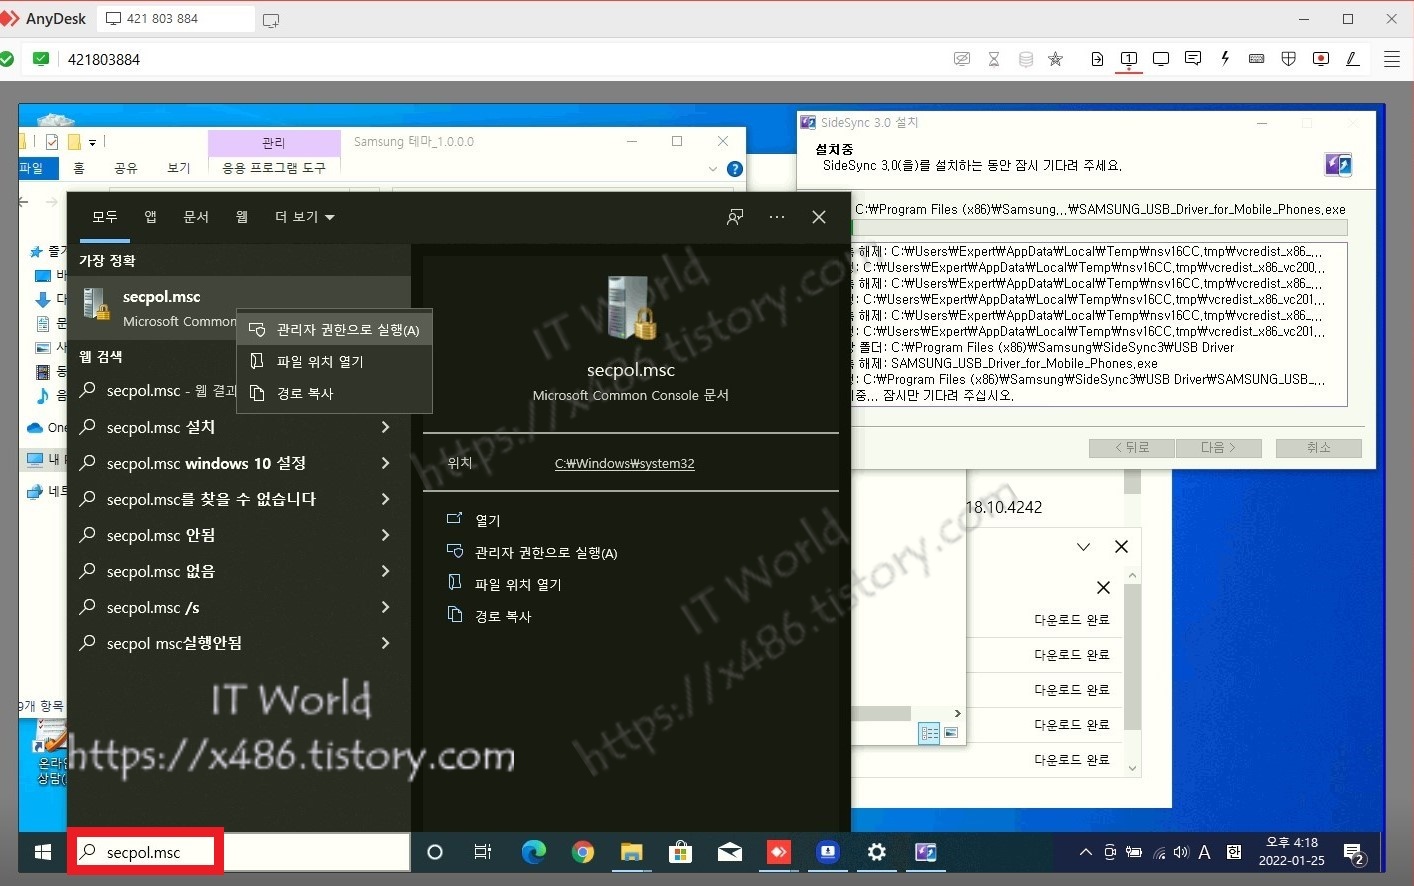Expand secpol.msc를 찾을 수 없습니다 suggestion arrow
Viewport: 1414px width, 886px height.
click(385, 499)
